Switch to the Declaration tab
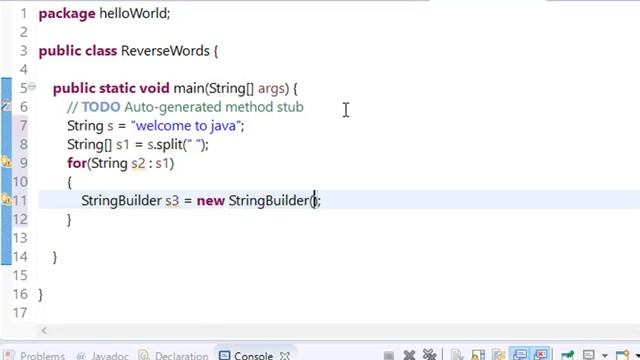 [x=174, y=356]
